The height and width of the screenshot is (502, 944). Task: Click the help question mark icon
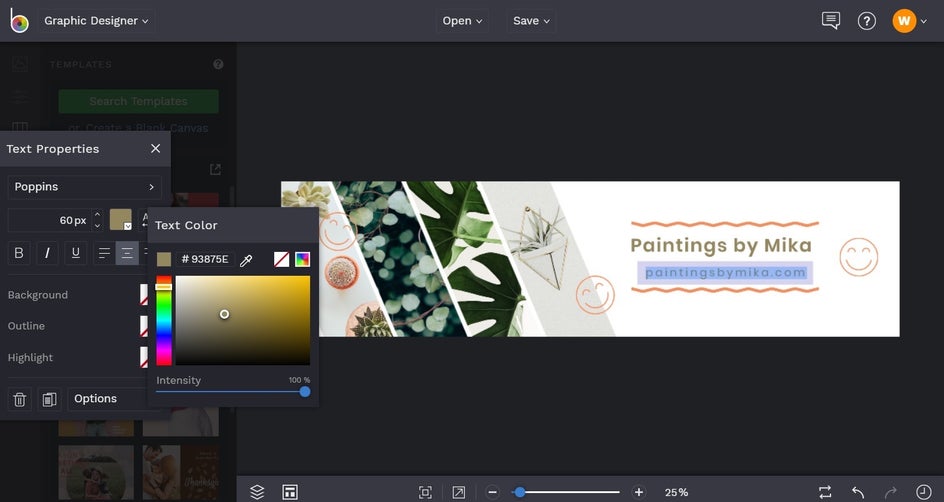click(x=866, y=21)
